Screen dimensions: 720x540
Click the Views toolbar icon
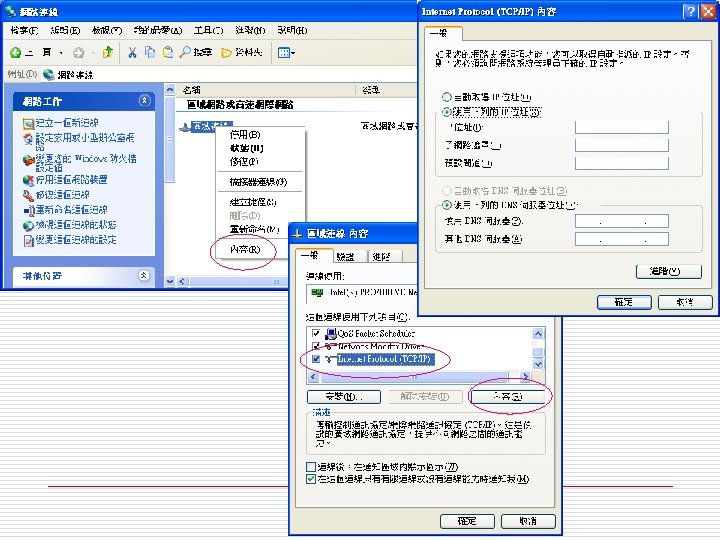coord(283,53)
